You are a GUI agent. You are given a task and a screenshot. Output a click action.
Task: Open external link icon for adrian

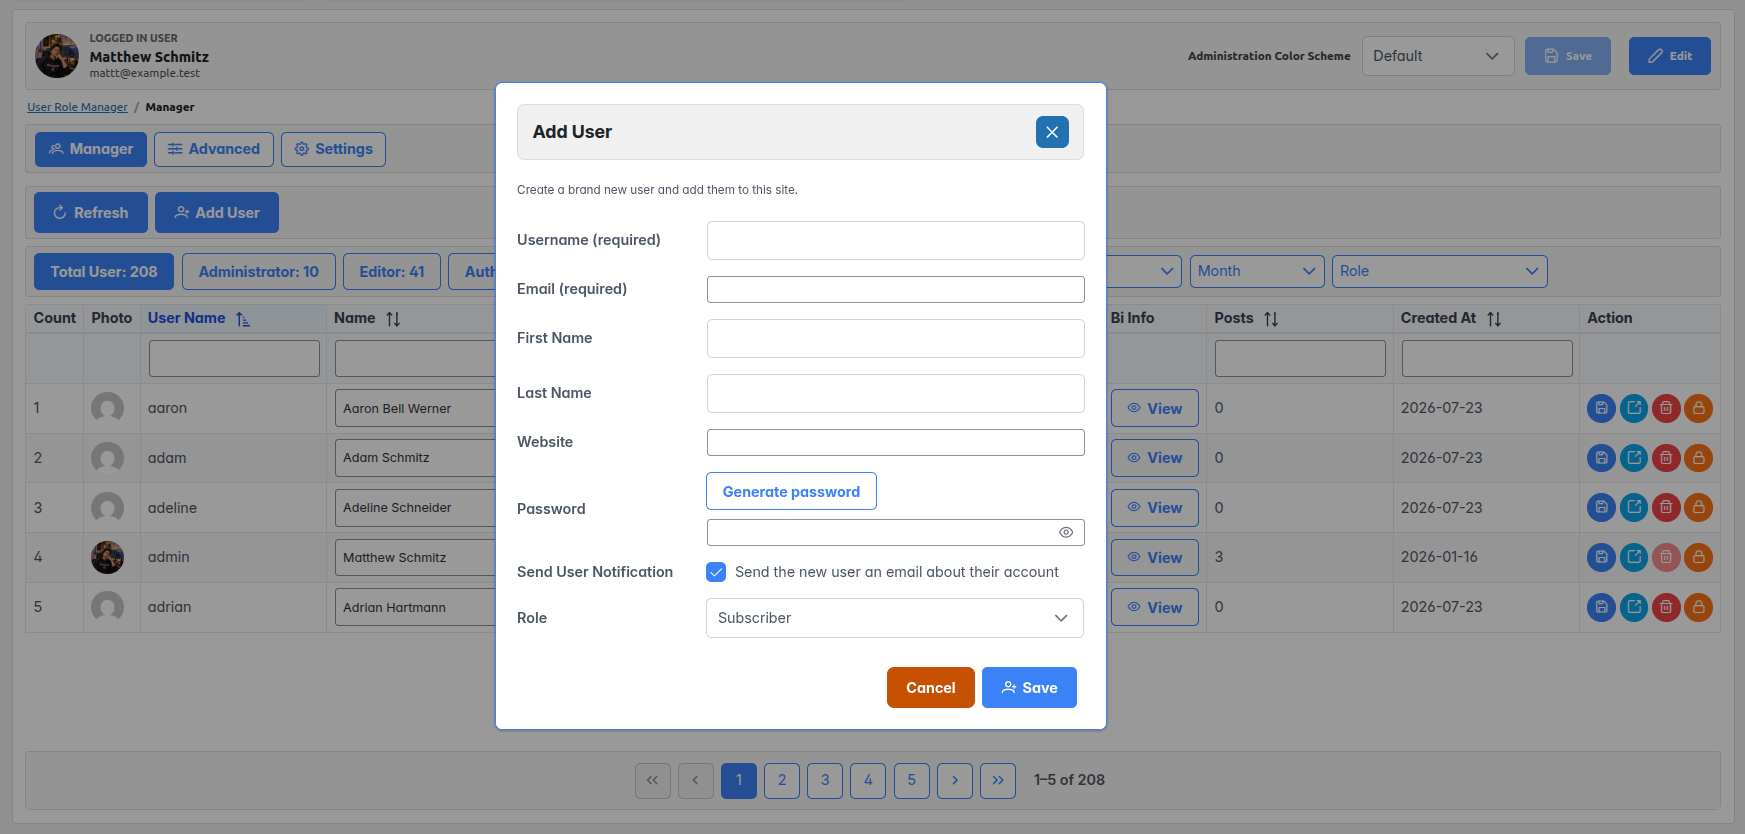tap(1634, 607)
